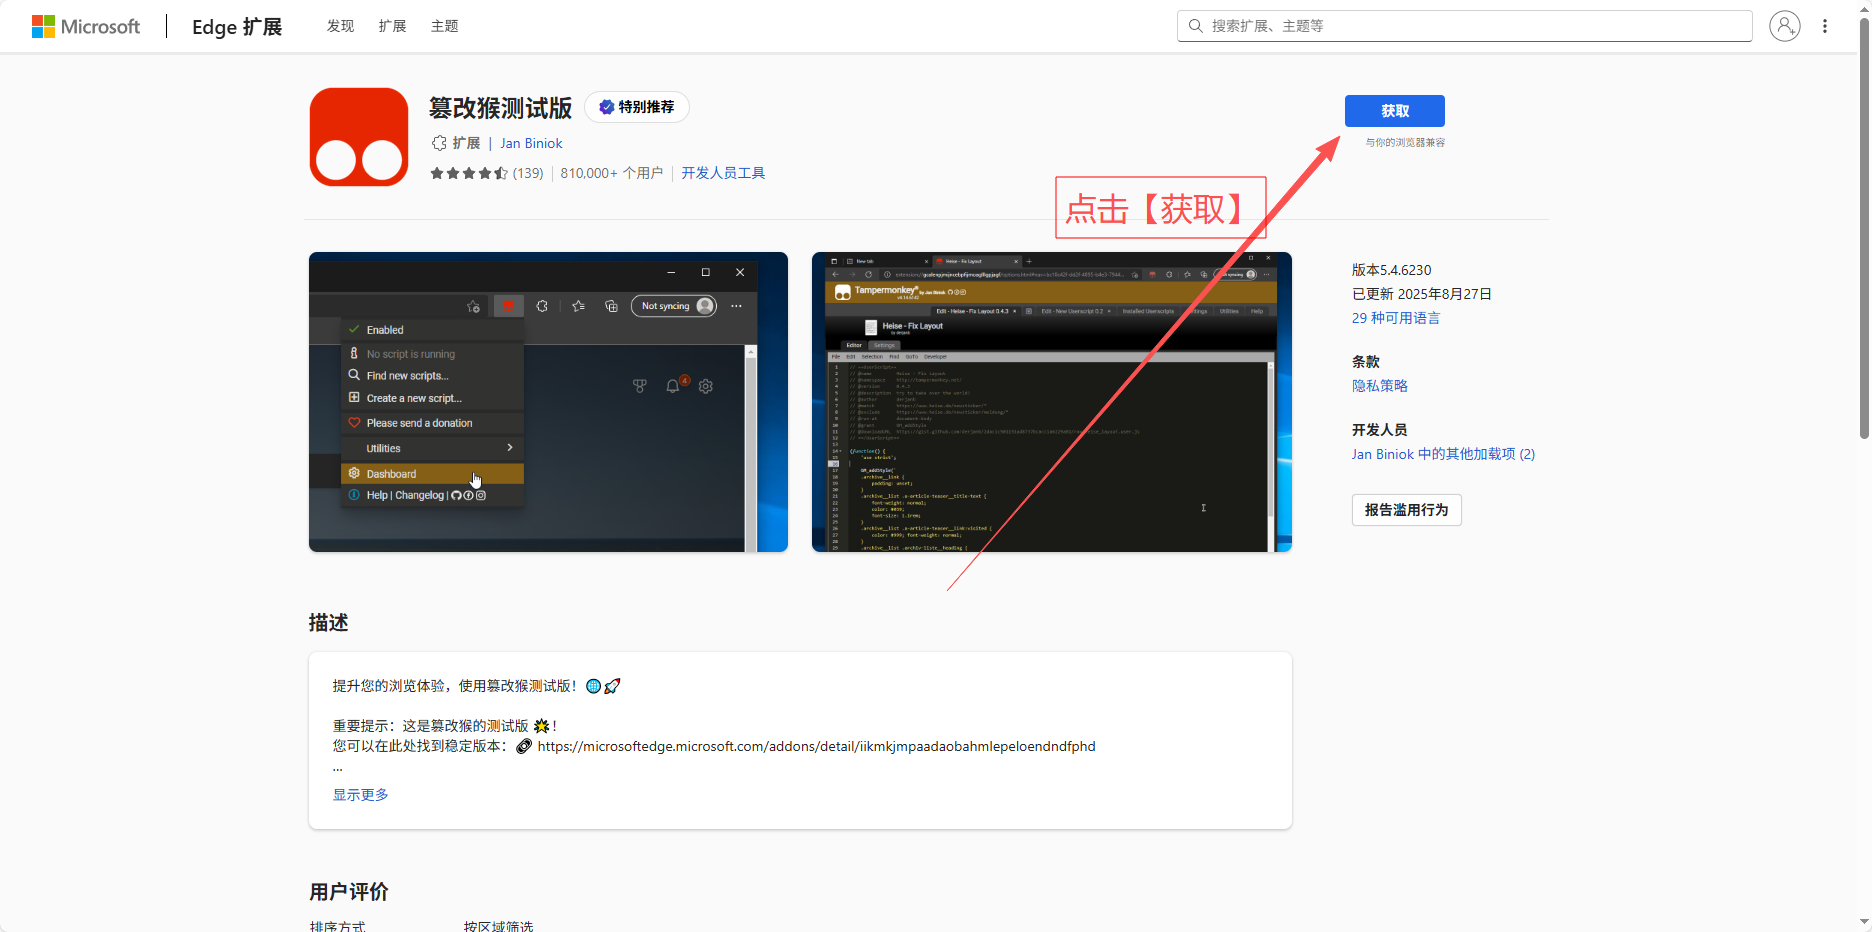Open the 隐私策略 link
The width and height of the screenshot is (1872, 932).
tap(1379, 385)
